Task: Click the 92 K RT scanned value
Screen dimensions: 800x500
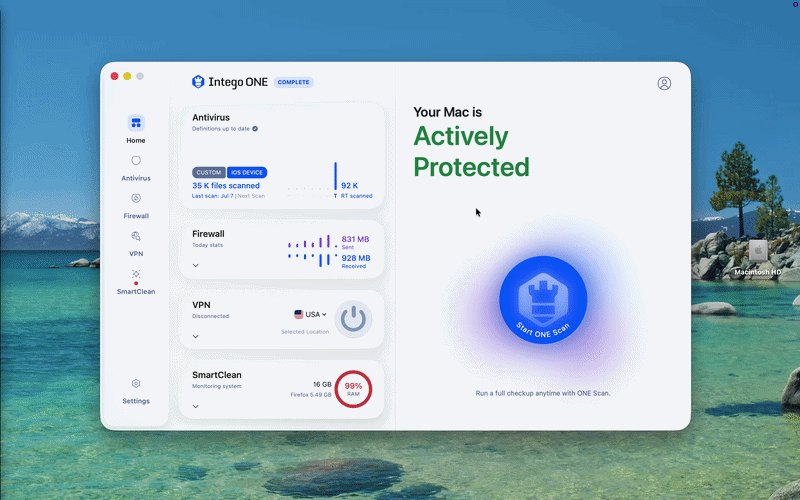Action: point(349,186)
